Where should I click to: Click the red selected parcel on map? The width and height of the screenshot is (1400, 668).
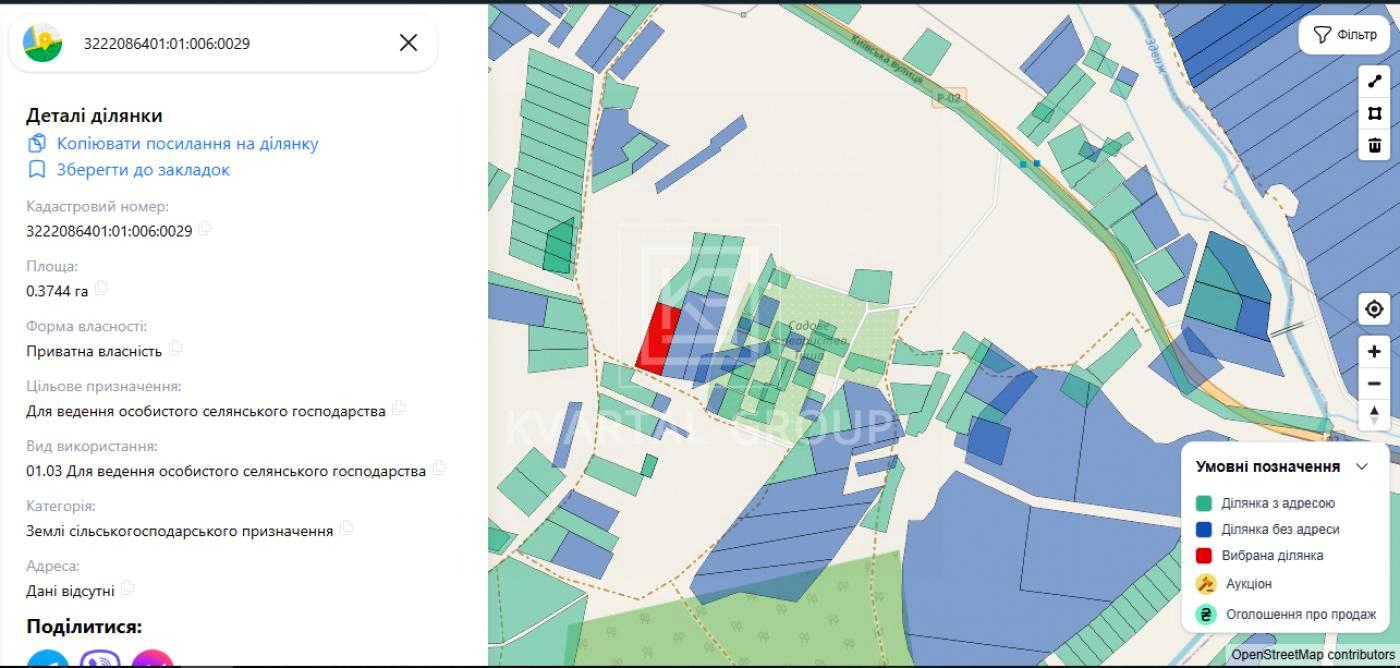656,340
